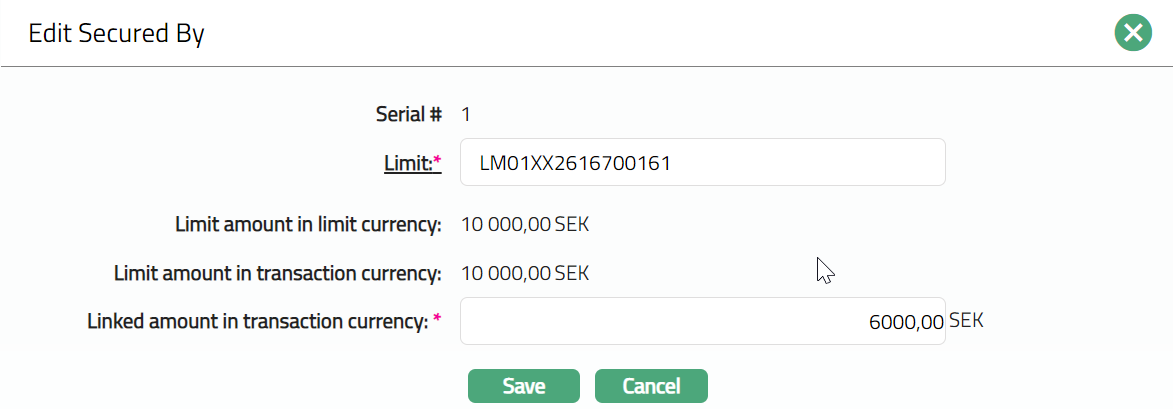Image resolution: width=1173 pixels, height=409 pixels.
Task: Click SEK beside the transaction currency limit amount
Action: coord(572,272)
